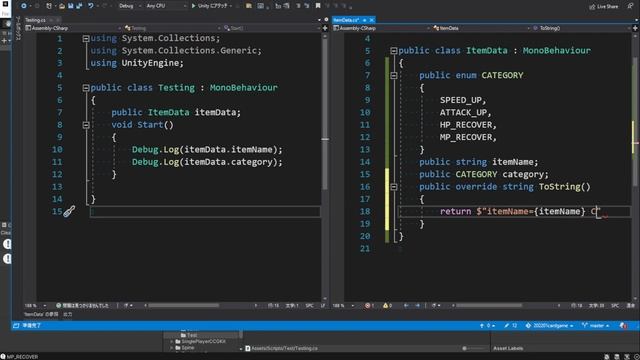The height and width of the screenshot is (360, 640).
Task: Click split editor plus icon in right pane
Action: [635, 28]
